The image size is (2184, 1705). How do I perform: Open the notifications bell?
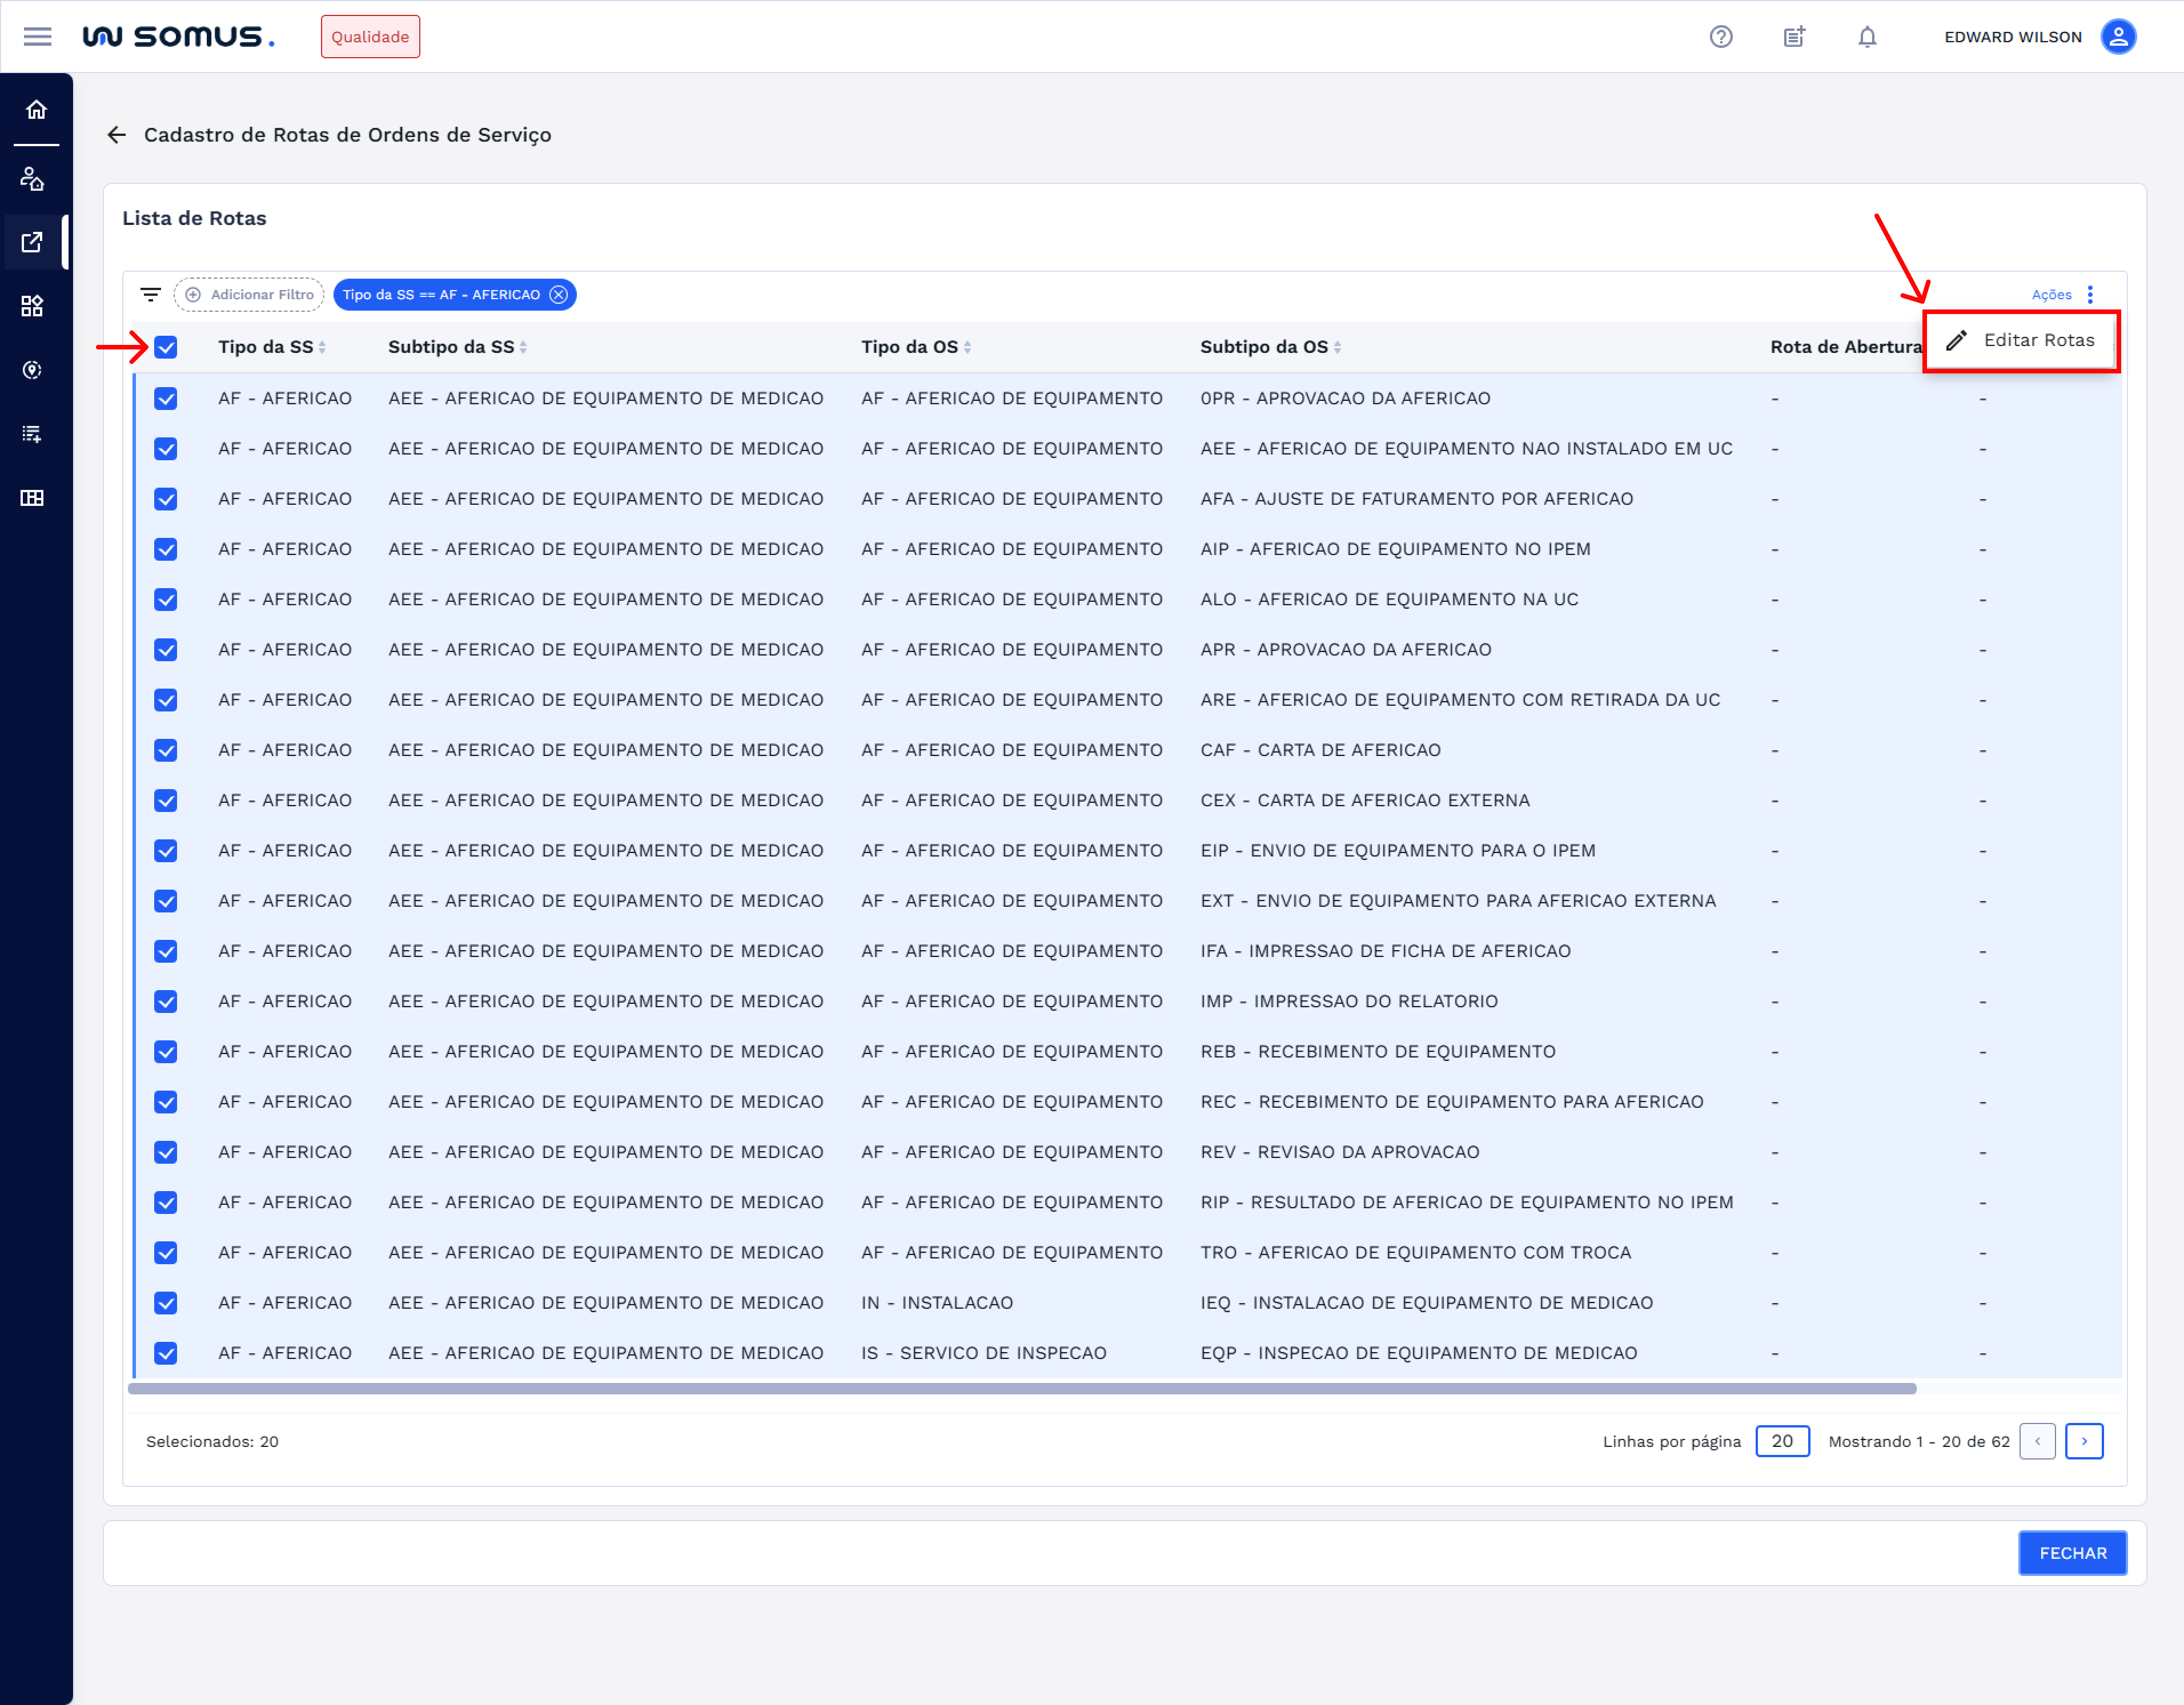[x=1866, y=37]
